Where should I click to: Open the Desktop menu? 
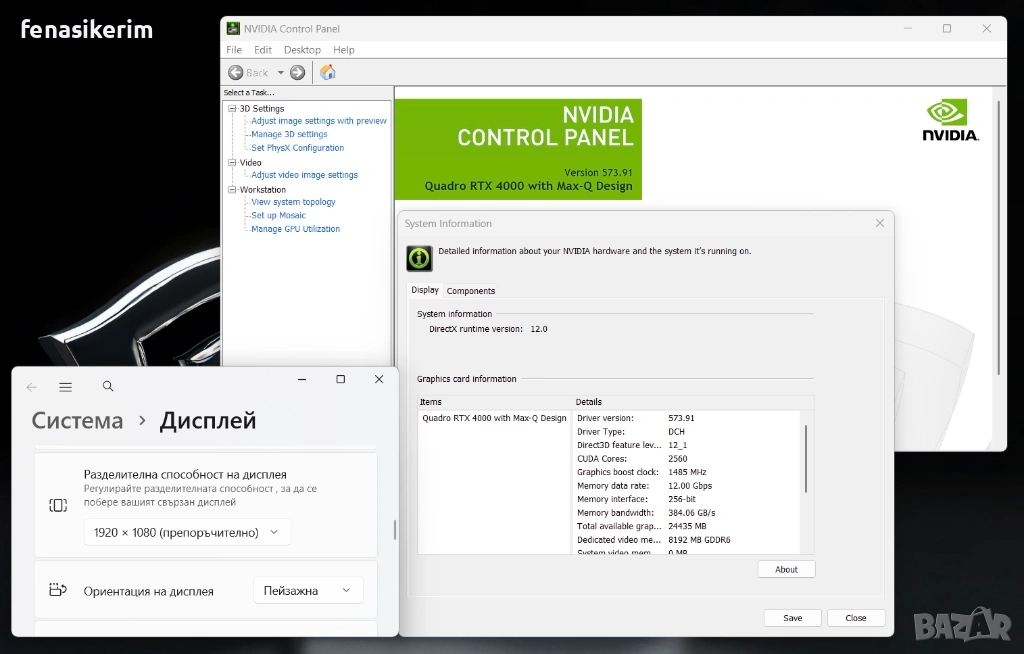click(302, 50)
